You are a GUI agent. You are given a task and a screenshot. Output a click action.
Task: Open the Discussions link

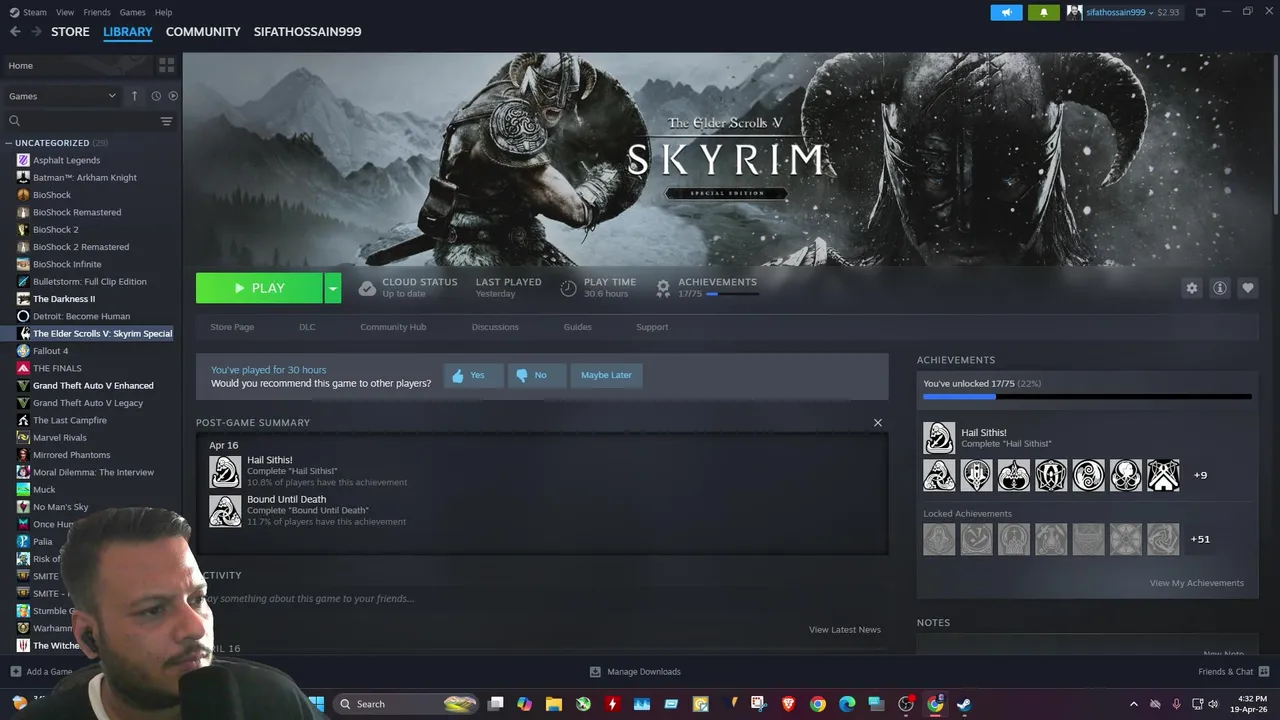(x=495, y=327)
